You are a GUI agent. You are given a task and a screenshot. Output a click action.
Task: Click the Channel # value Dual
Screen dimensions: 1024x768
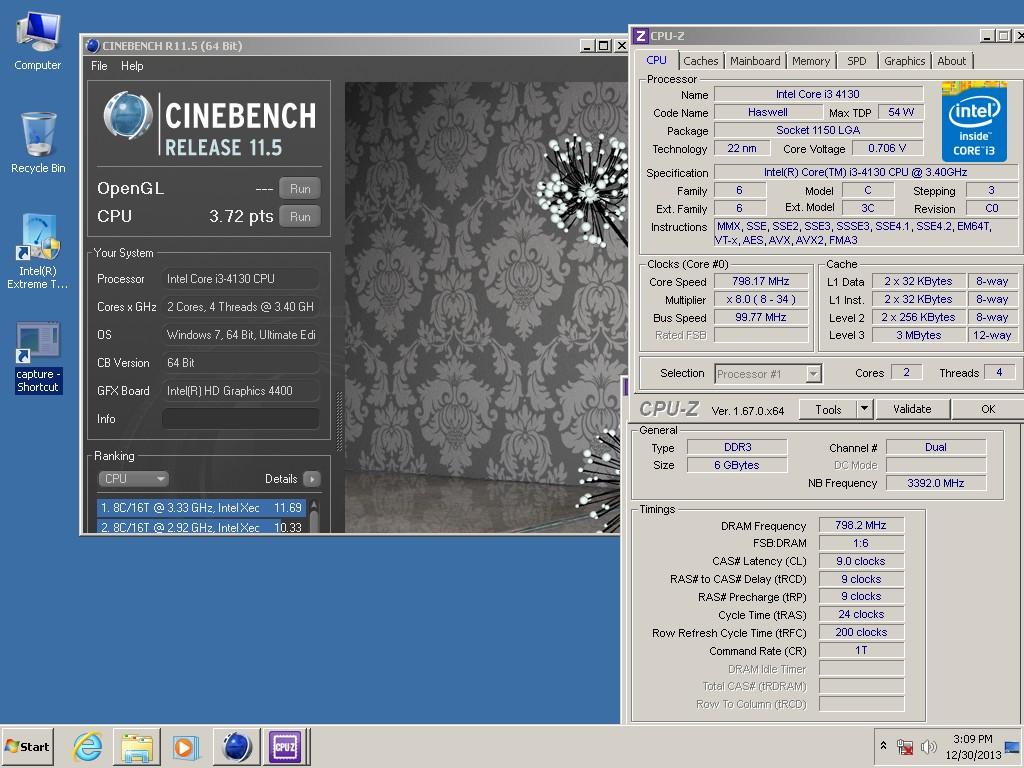[935, 447]
